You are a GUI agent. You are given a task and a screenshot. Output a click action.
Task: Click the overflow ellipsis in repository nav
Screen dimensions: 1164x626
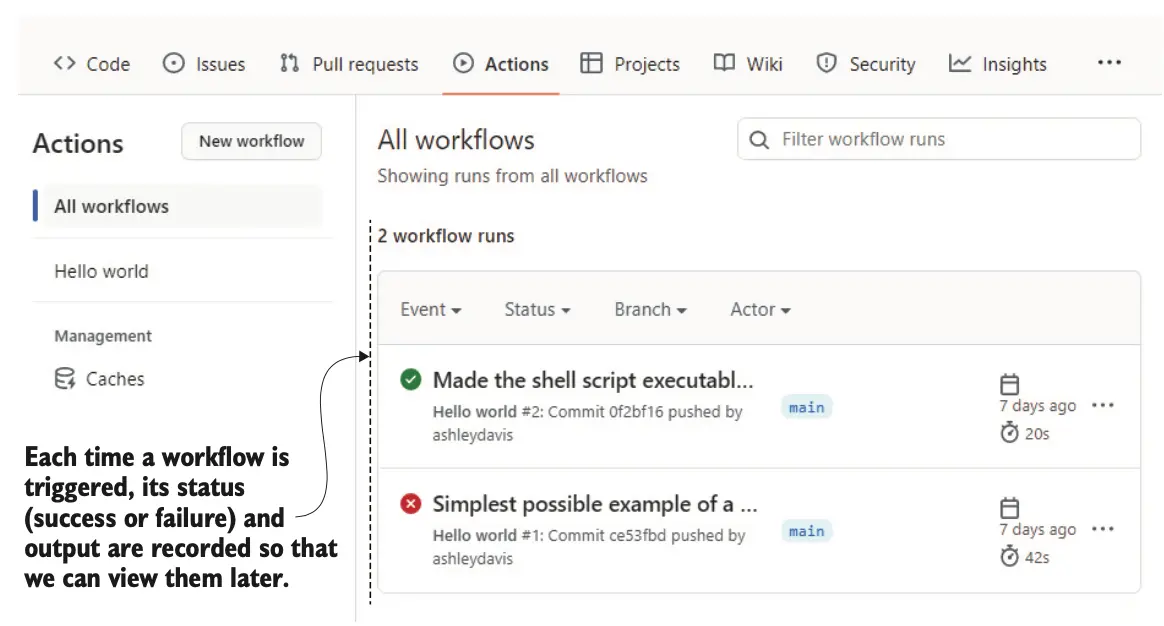(x=1109, y=63)
